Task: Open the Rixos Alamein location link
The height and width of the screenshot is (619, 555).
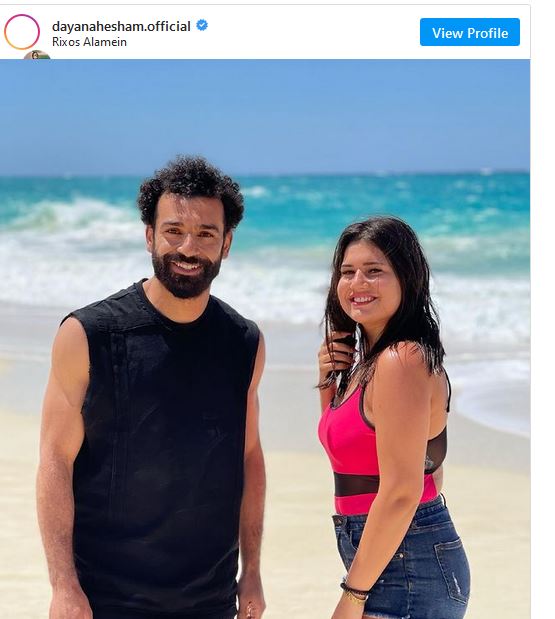Action: (x=89, y=42)
